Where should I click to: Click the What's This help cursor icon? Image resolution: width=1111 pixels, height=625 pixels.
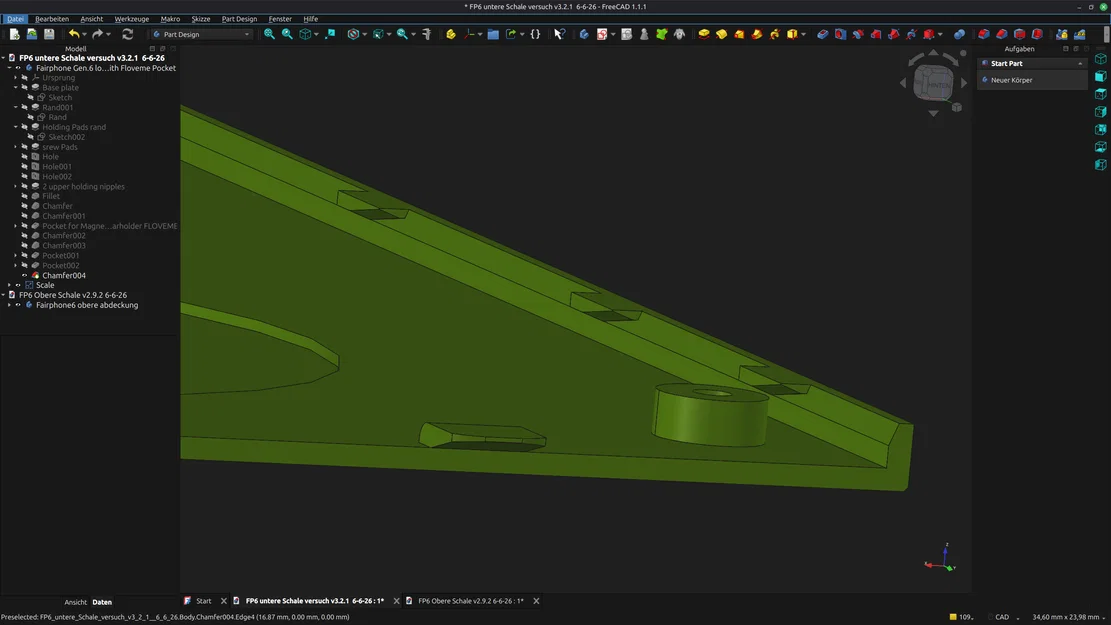(x=560, y=34)
